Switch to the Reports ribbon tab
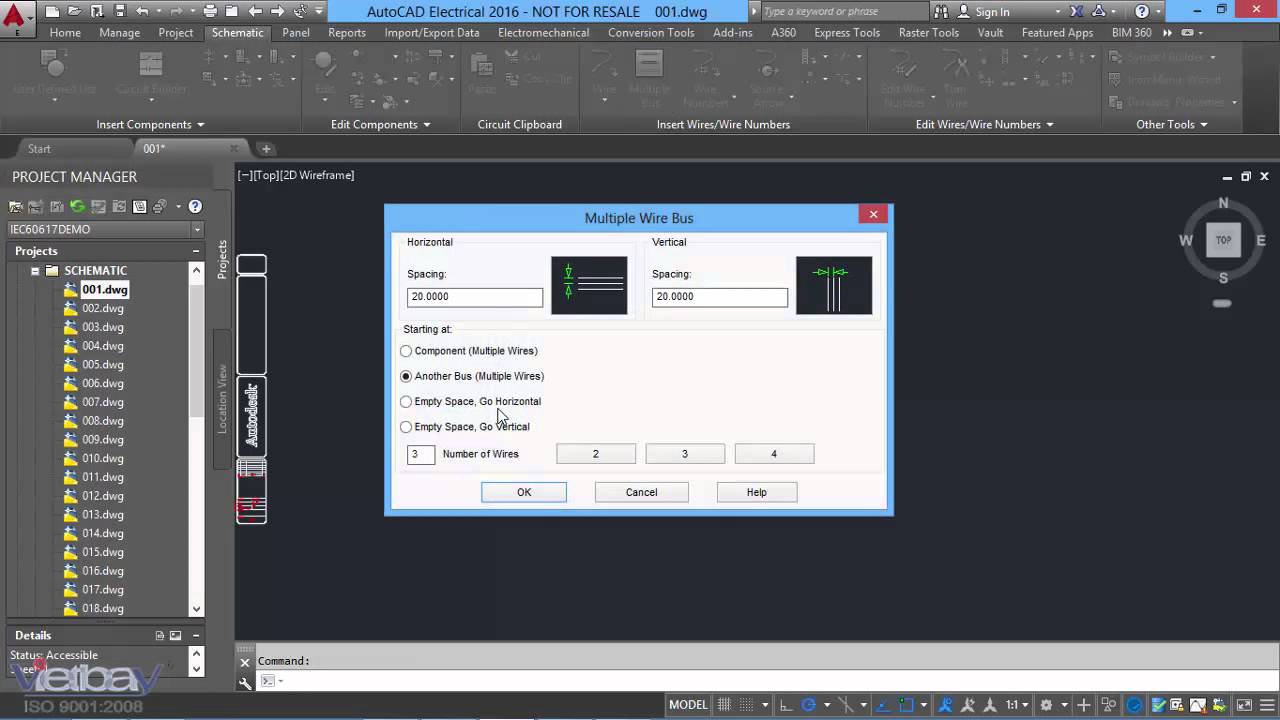 [347, 32]
